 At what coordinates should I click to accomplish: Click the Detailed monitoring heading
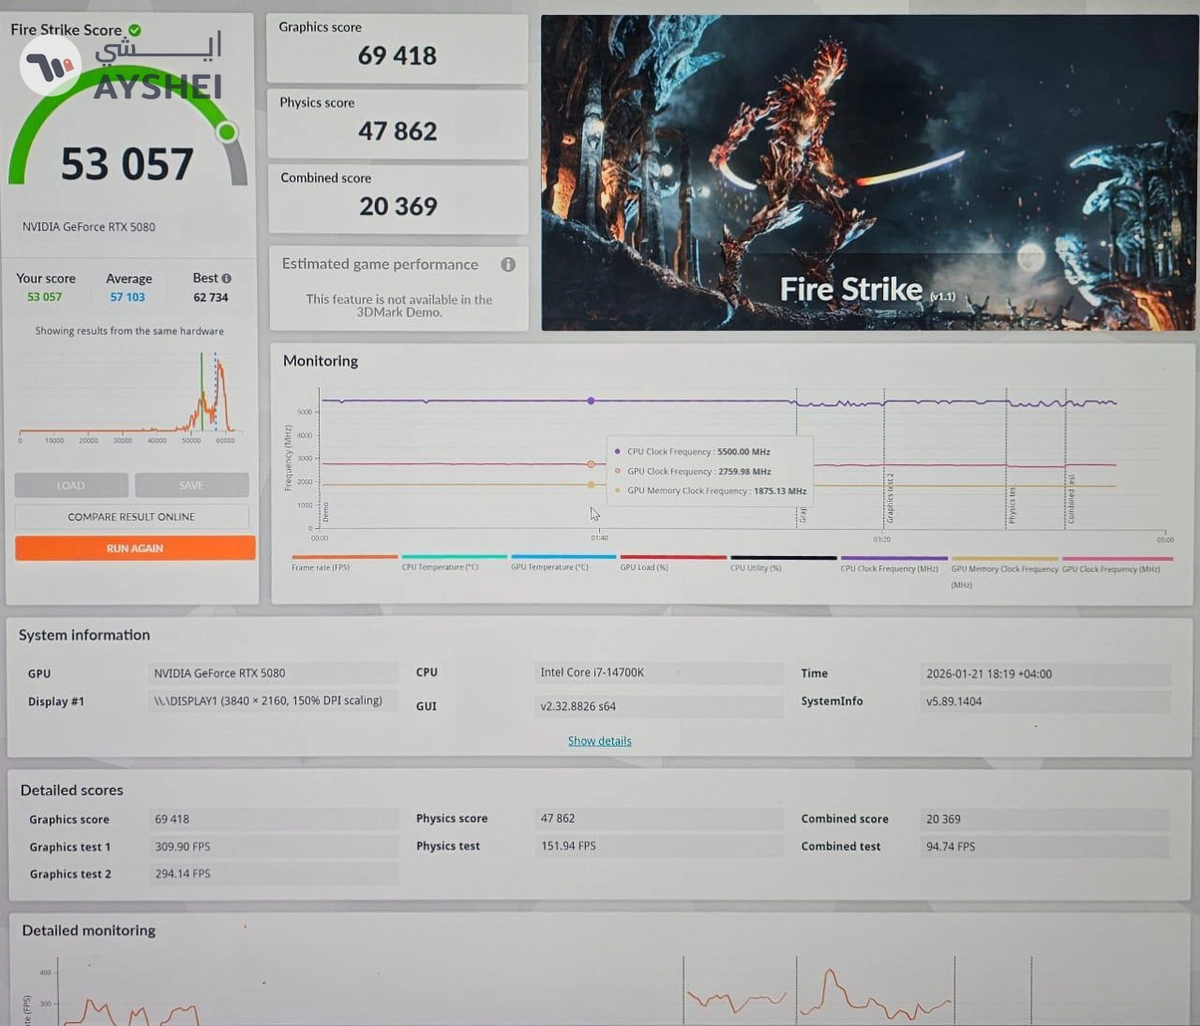(x=89, y=930)
